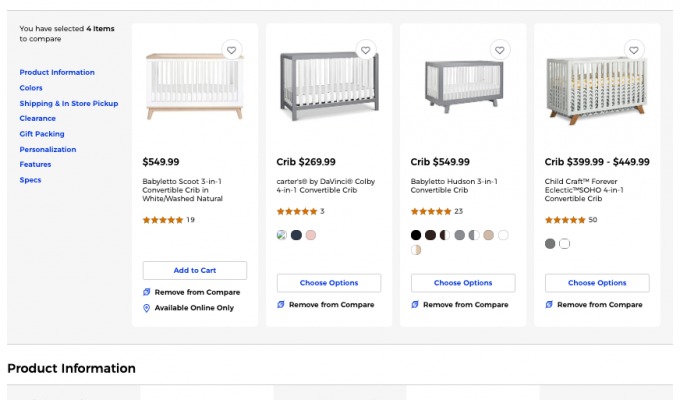The height and width of the screenshot is (400, 680).
Task: Go to Shipping & In Store Pickup section
Action: point(68,103)
